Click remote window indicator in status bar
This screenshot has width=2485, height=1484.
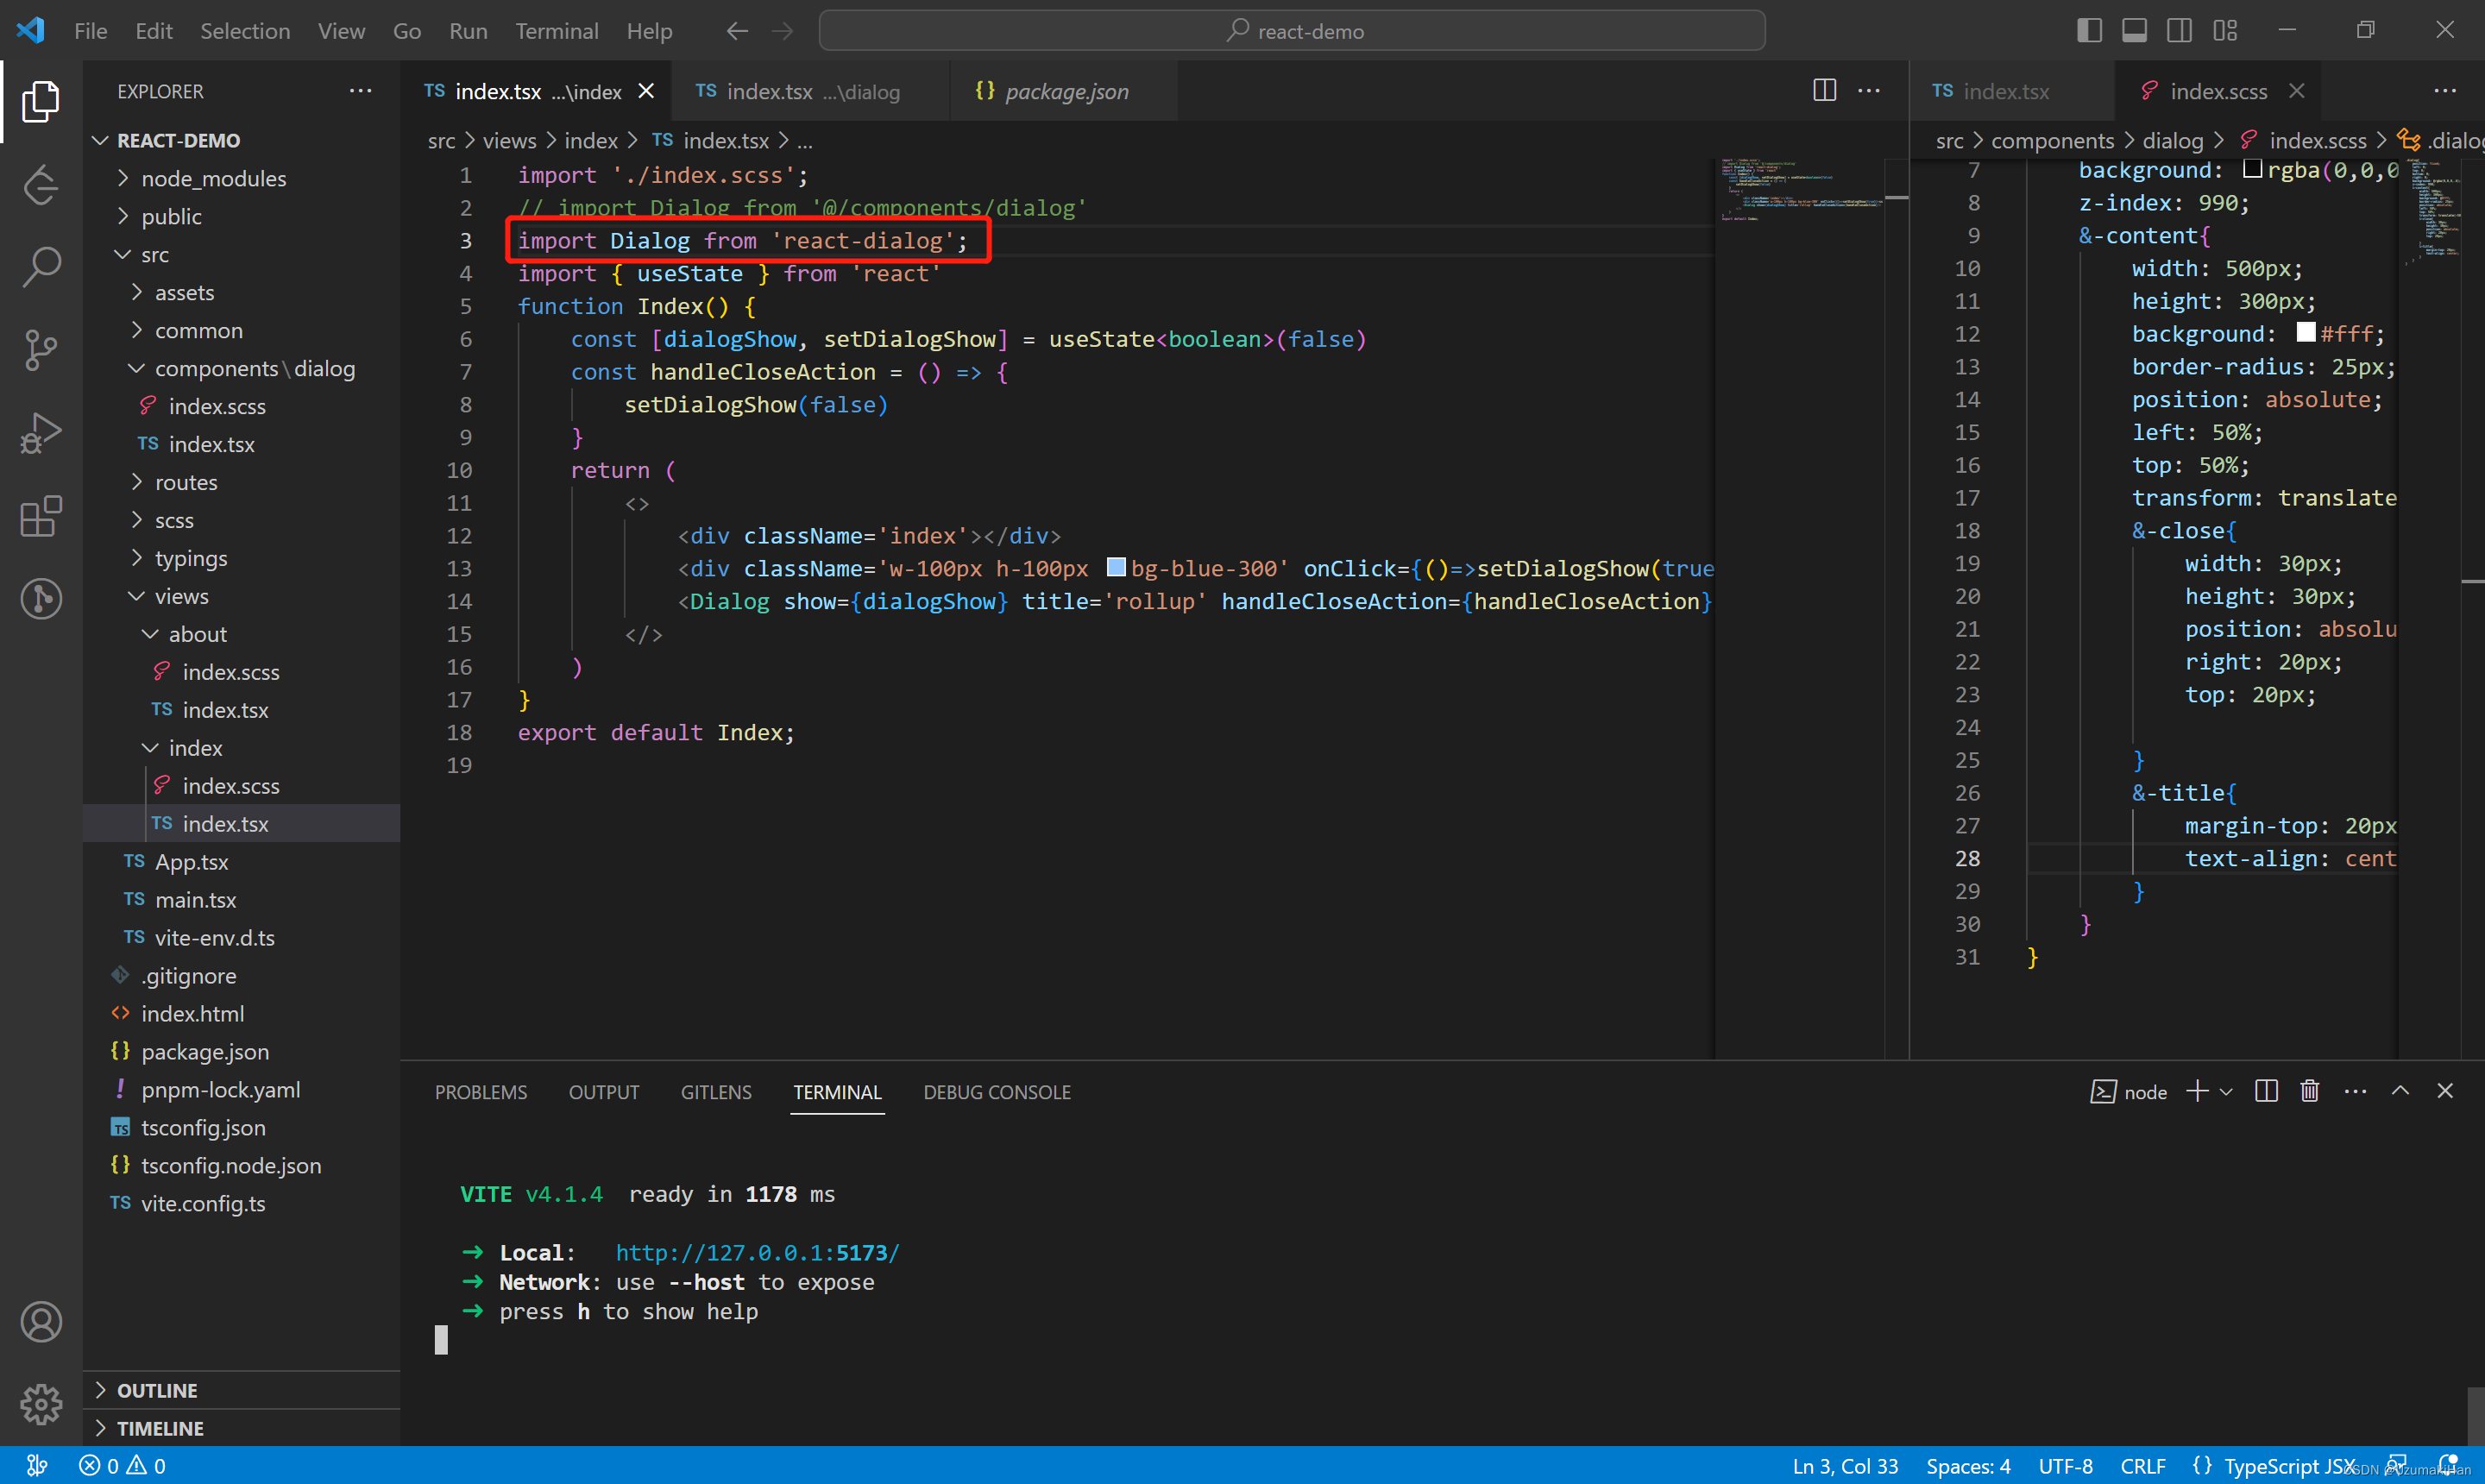pos(37,1466)
